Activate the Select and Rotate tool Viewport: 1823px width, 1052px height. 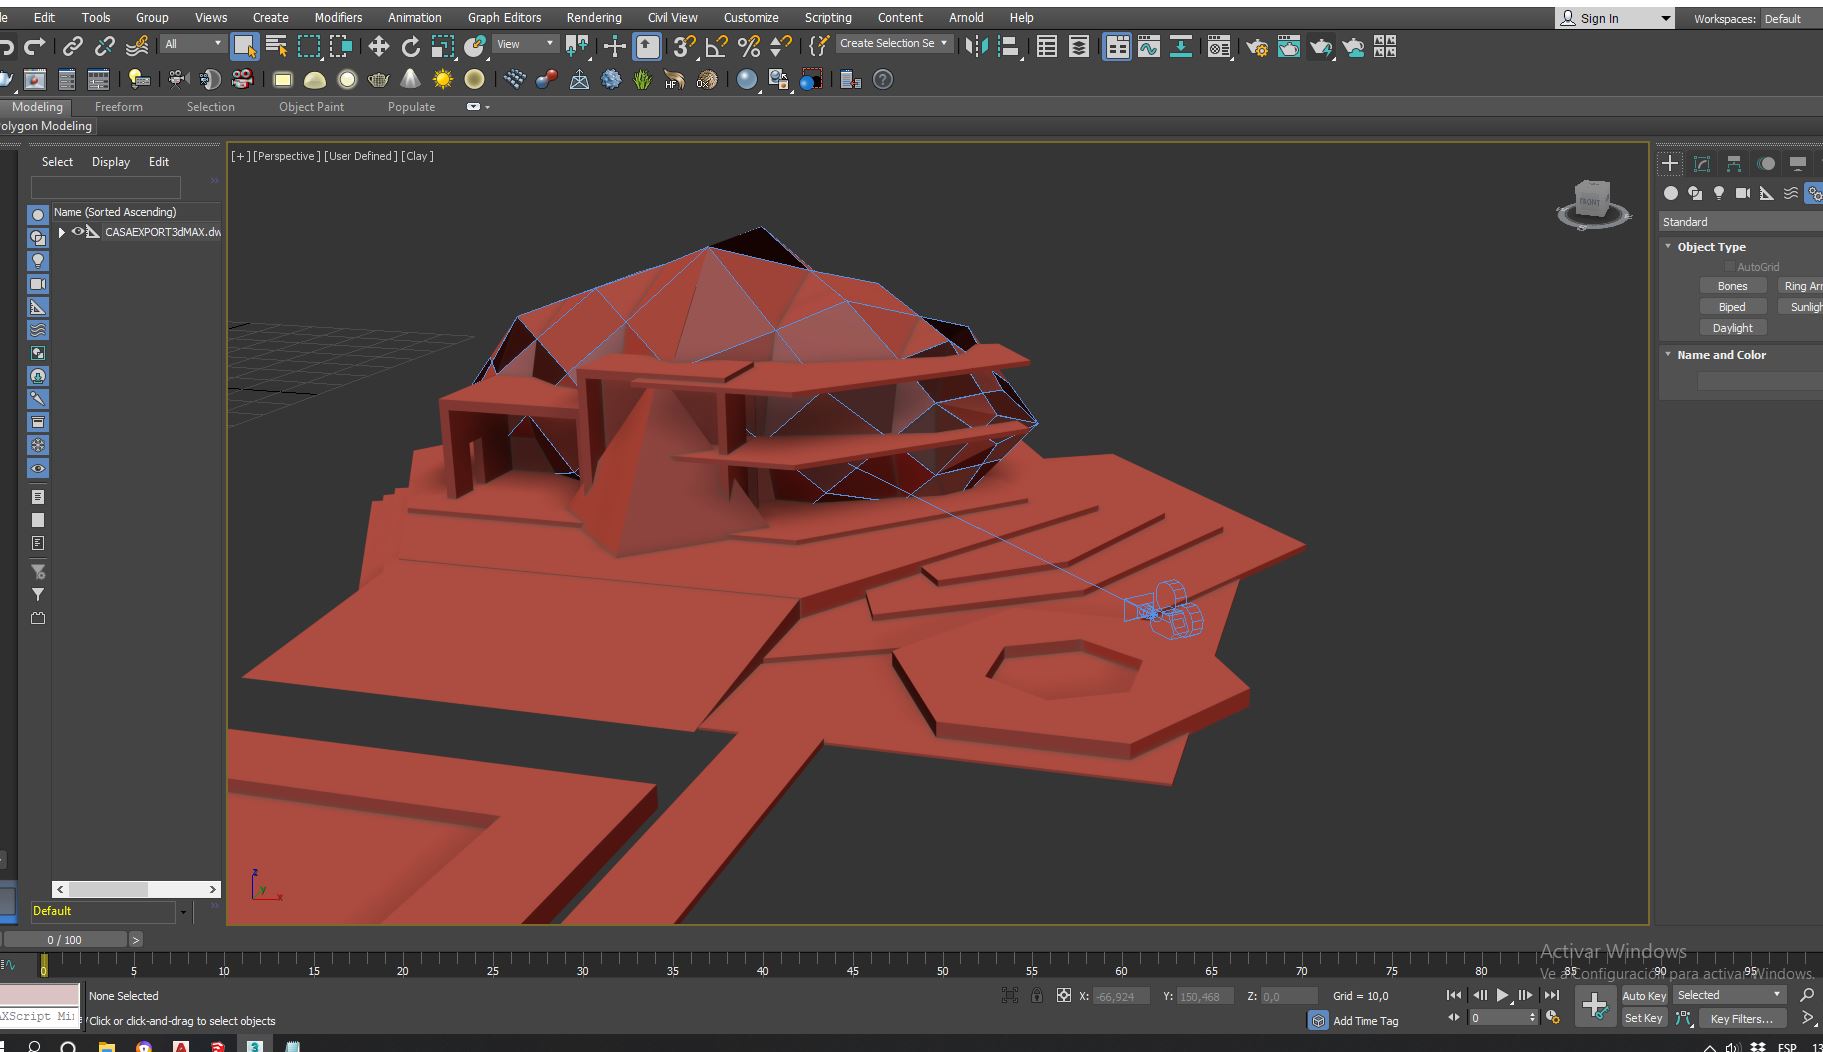tap(410, 46)
